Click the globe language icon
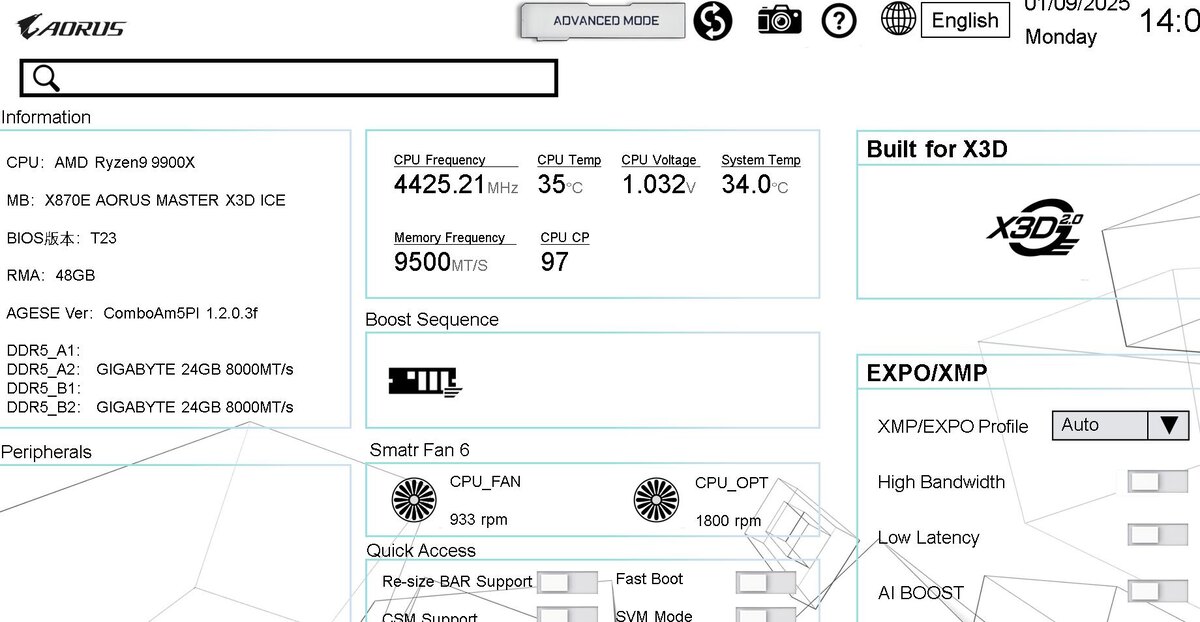The image size is (1200, 622). (898, 19)
